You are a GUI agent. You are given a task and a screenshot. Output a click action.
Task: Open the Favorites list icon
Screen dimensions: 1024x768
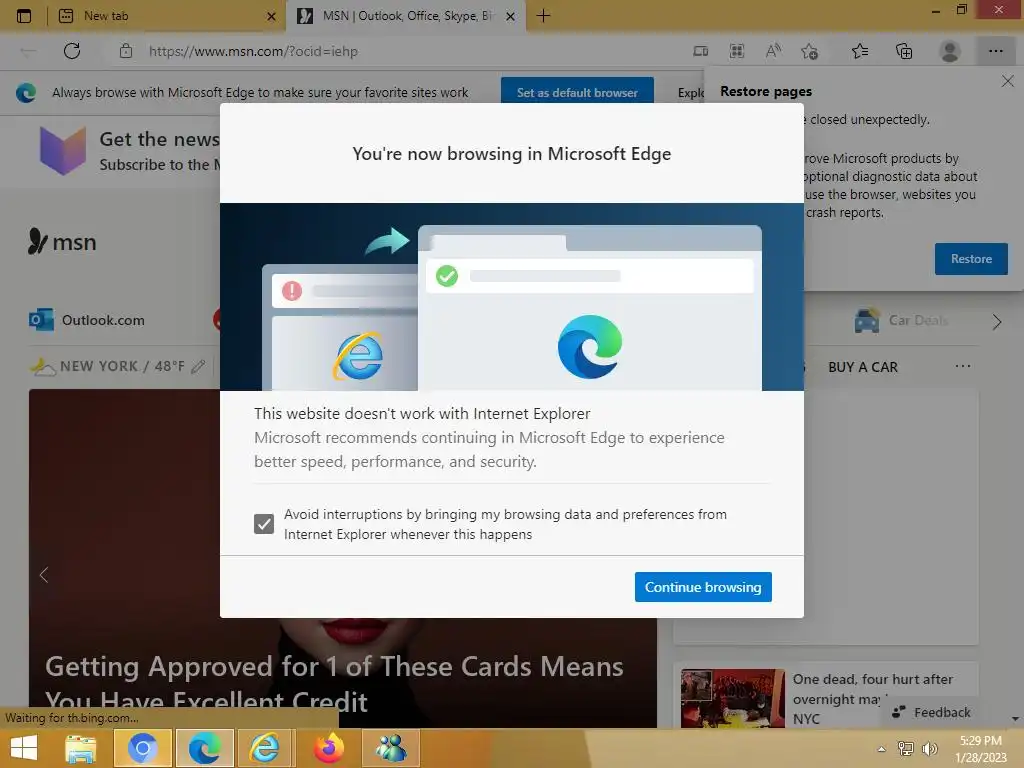(860, 51)
